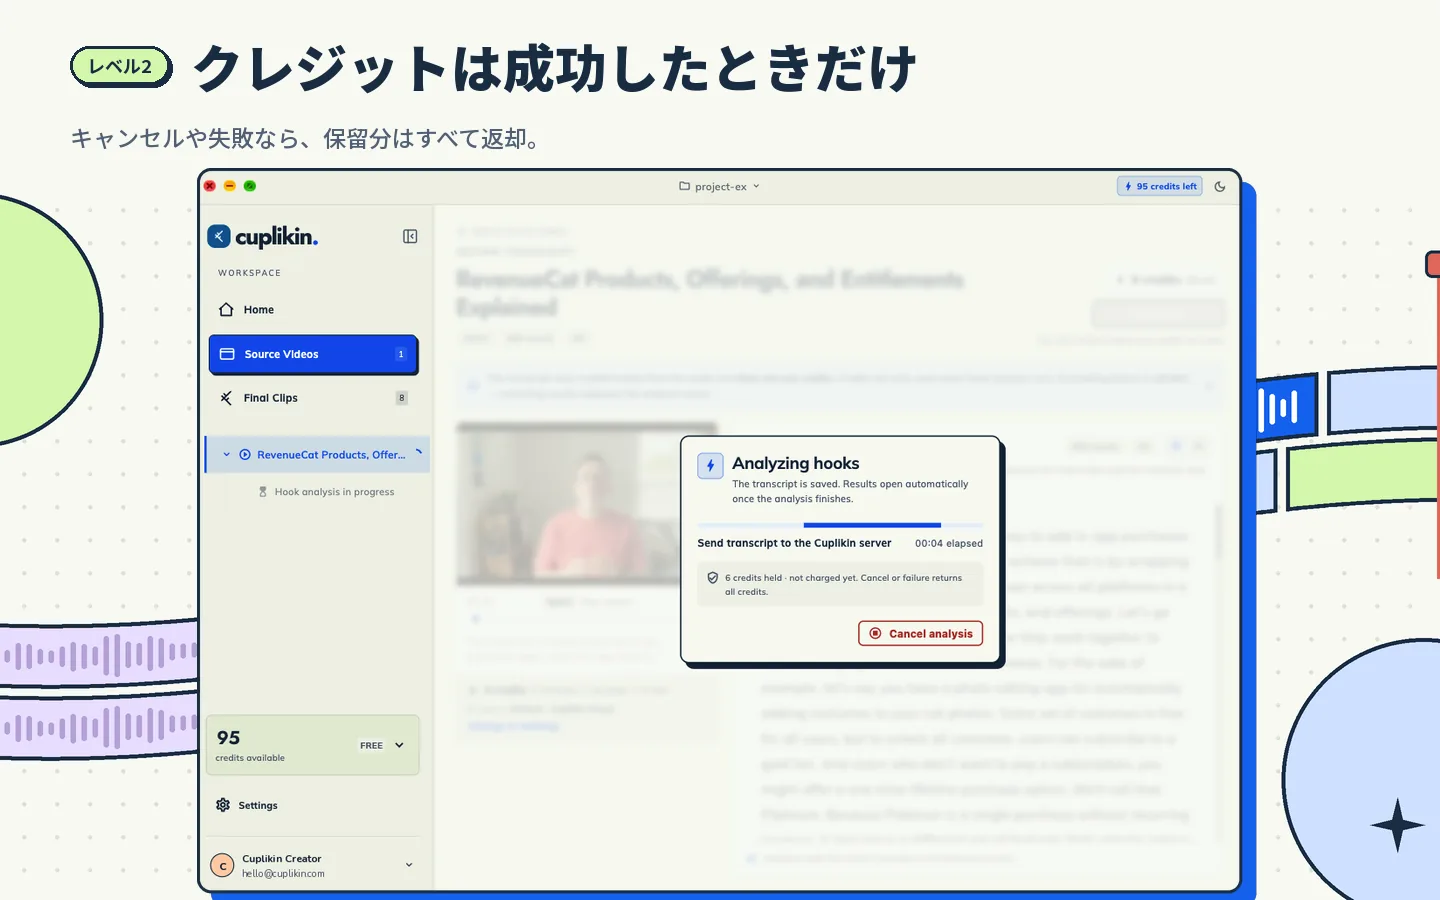This screenshot has height=900, width=1440.
Task: Click the shield icon in credits notice
Action: click(713, 578)
